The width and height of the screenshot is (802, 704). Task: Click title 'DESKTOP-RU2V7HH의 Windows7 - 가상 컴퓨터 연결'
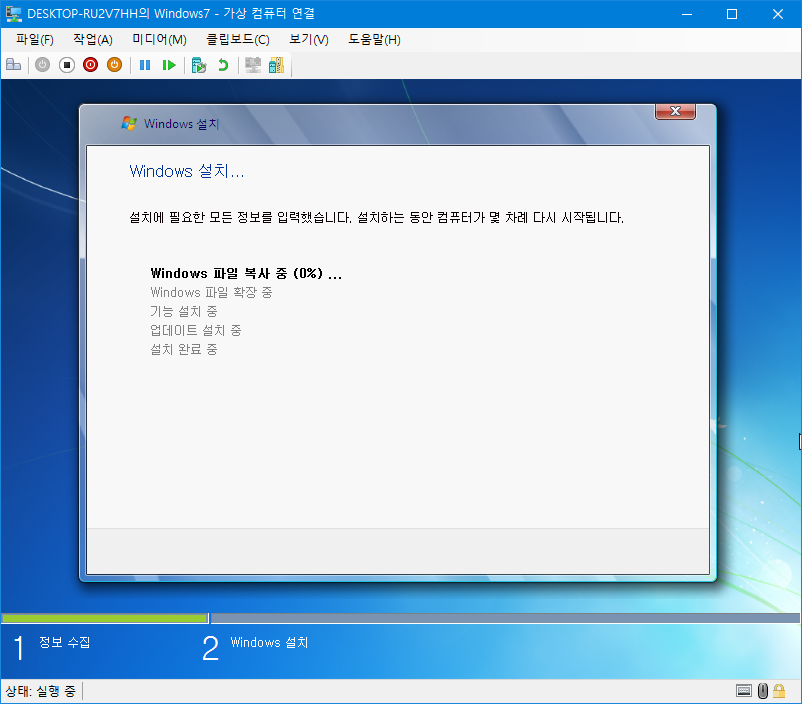pyautogui.click(x=171, y=14)
